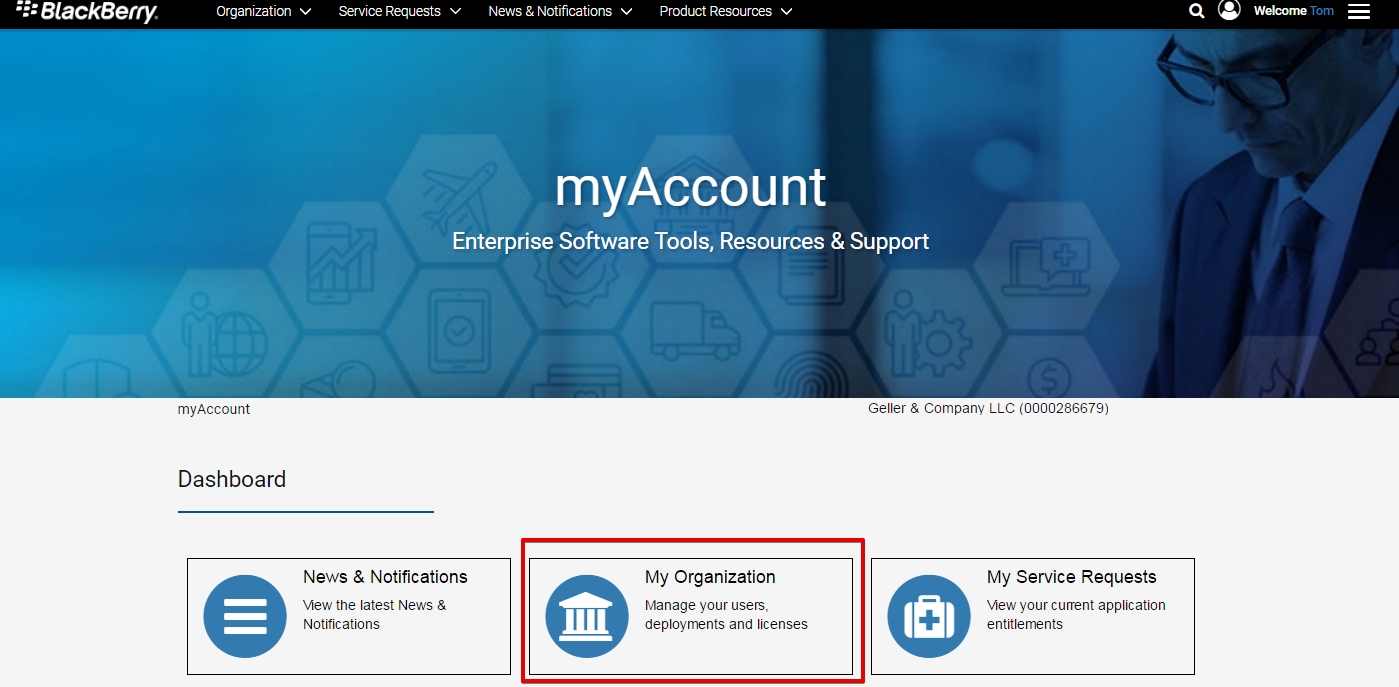Open the My Organization card title
Viewport: 1399px width, 687px height.
pos(710,577)
